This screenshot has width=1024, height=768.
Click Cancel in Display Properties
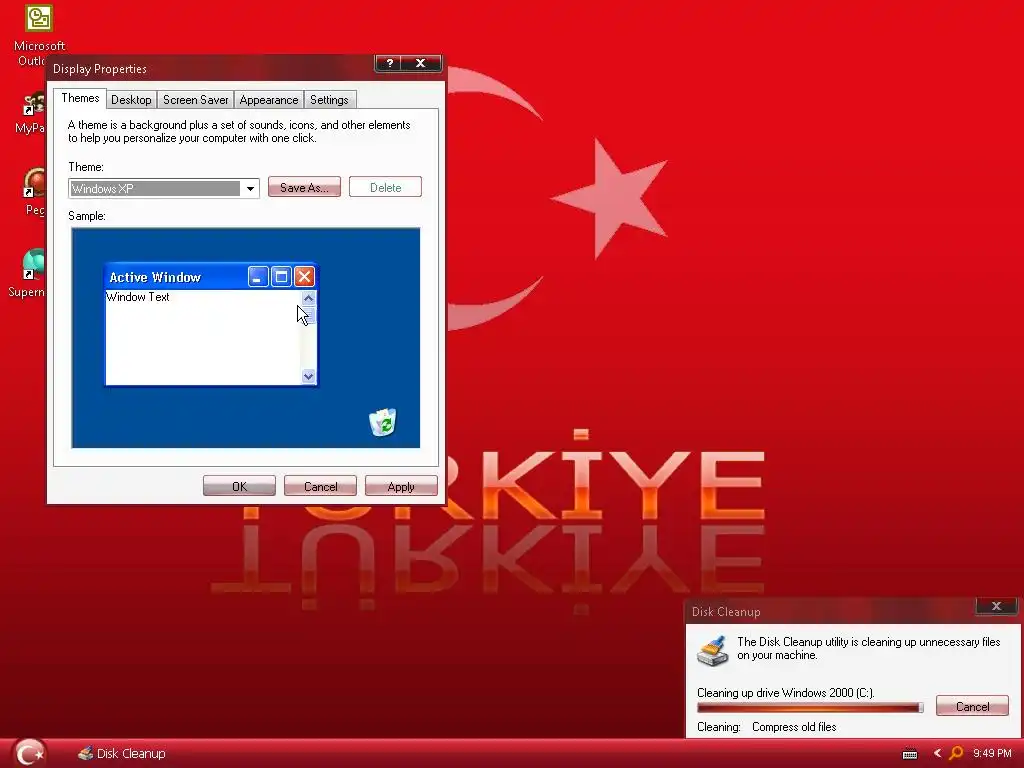pyautogui.click(x=320, y=486)
